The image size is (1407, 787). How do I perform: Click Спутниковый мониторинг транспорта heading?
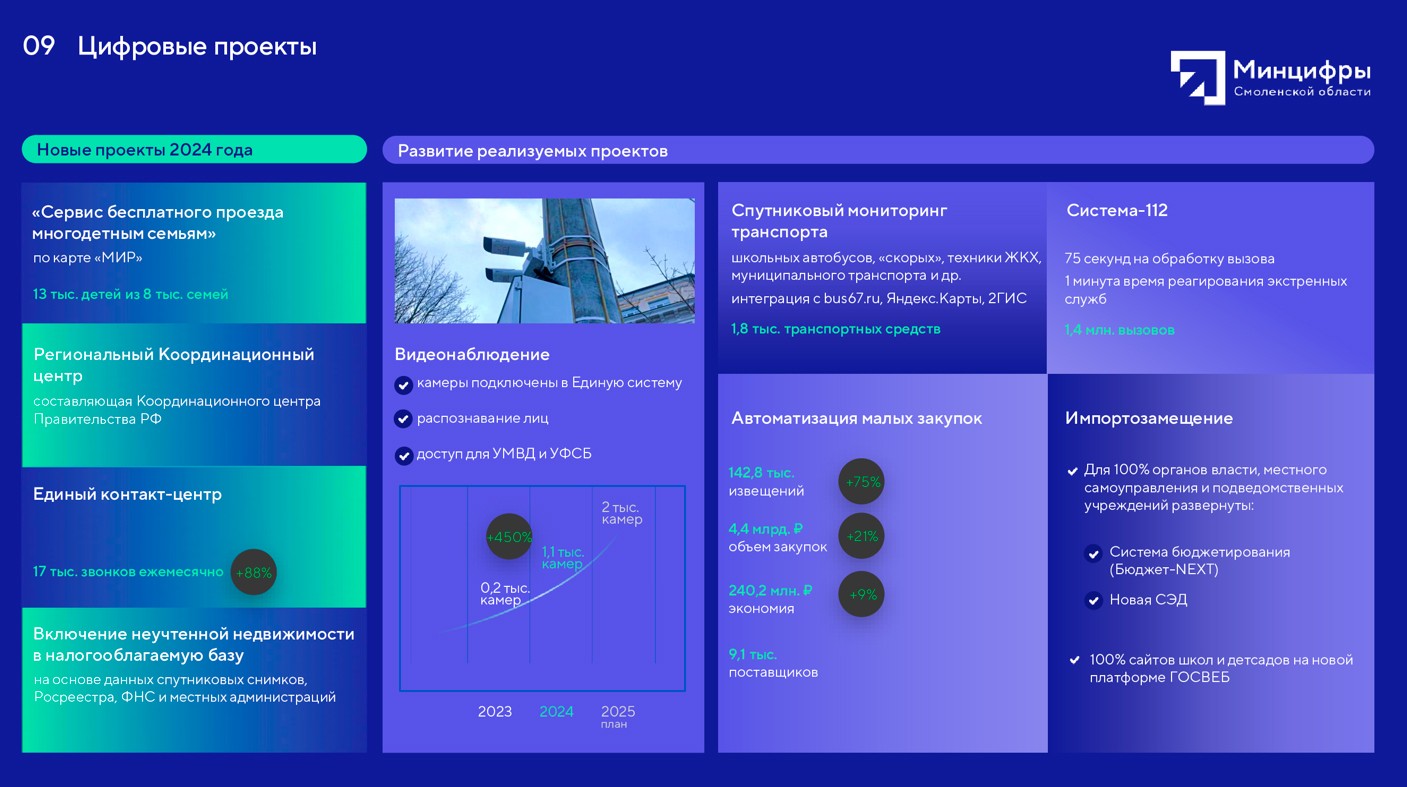tap(839, 221)
